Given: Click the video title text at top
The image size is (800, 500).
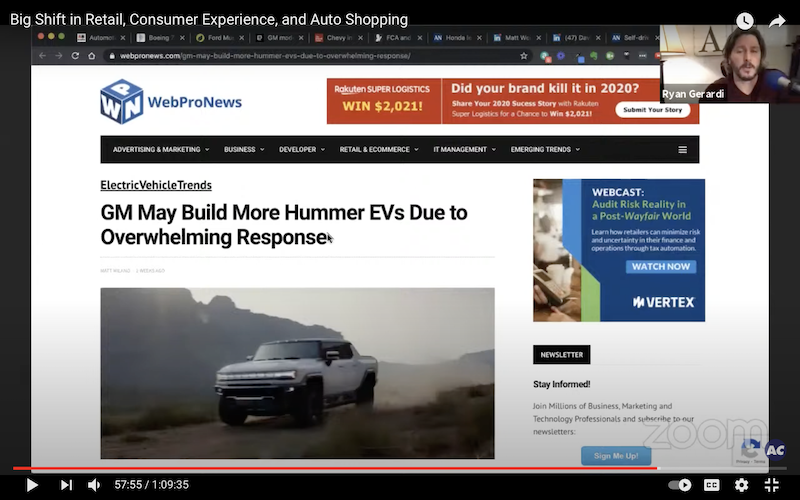Looking at the screenshot, I should (x=209, y=19).
